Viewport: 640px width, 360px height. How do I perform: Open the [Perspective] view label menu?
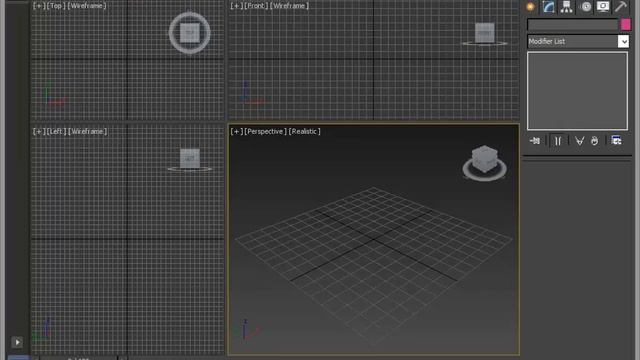[266, 131]
